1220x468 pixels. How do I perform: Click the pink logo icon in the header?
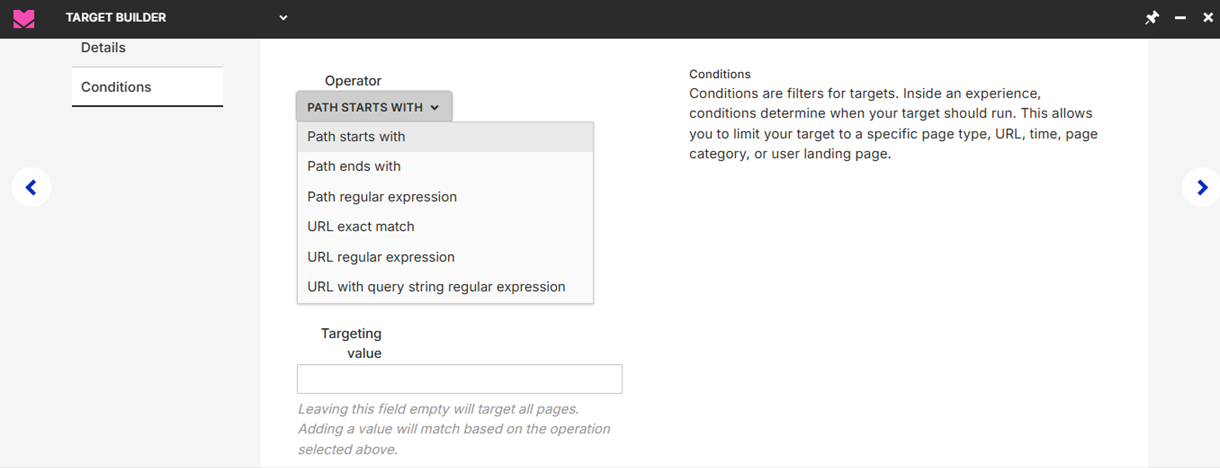coord(24,18)
